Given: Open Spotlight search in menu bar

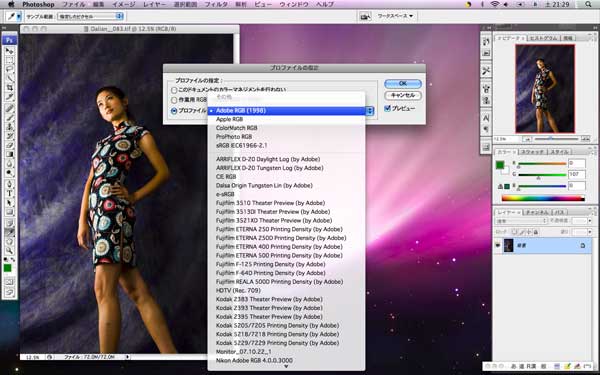Looking at the screenshot, I should 588,5.
